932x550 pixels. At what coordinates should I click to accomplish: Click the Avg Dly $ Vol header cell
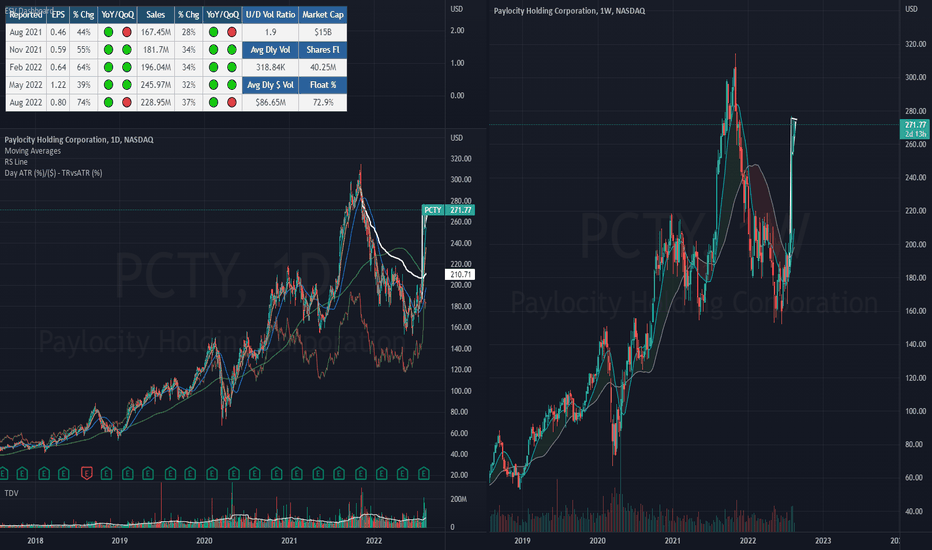(270, 85)
